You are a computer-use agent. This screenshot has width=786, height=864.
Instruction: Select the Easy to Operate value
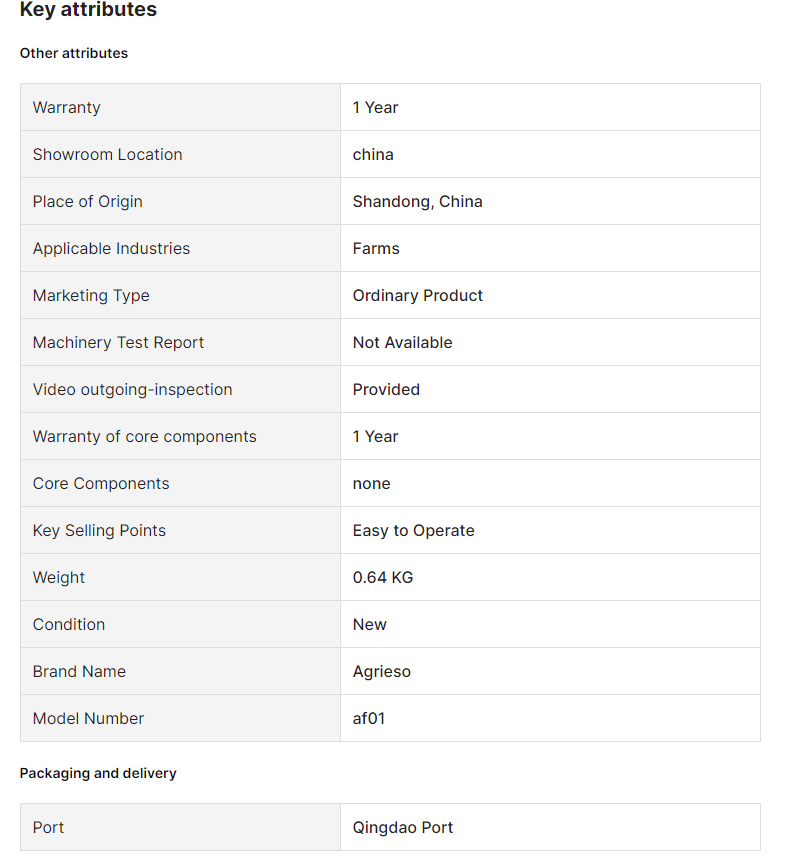coord(413,531)
